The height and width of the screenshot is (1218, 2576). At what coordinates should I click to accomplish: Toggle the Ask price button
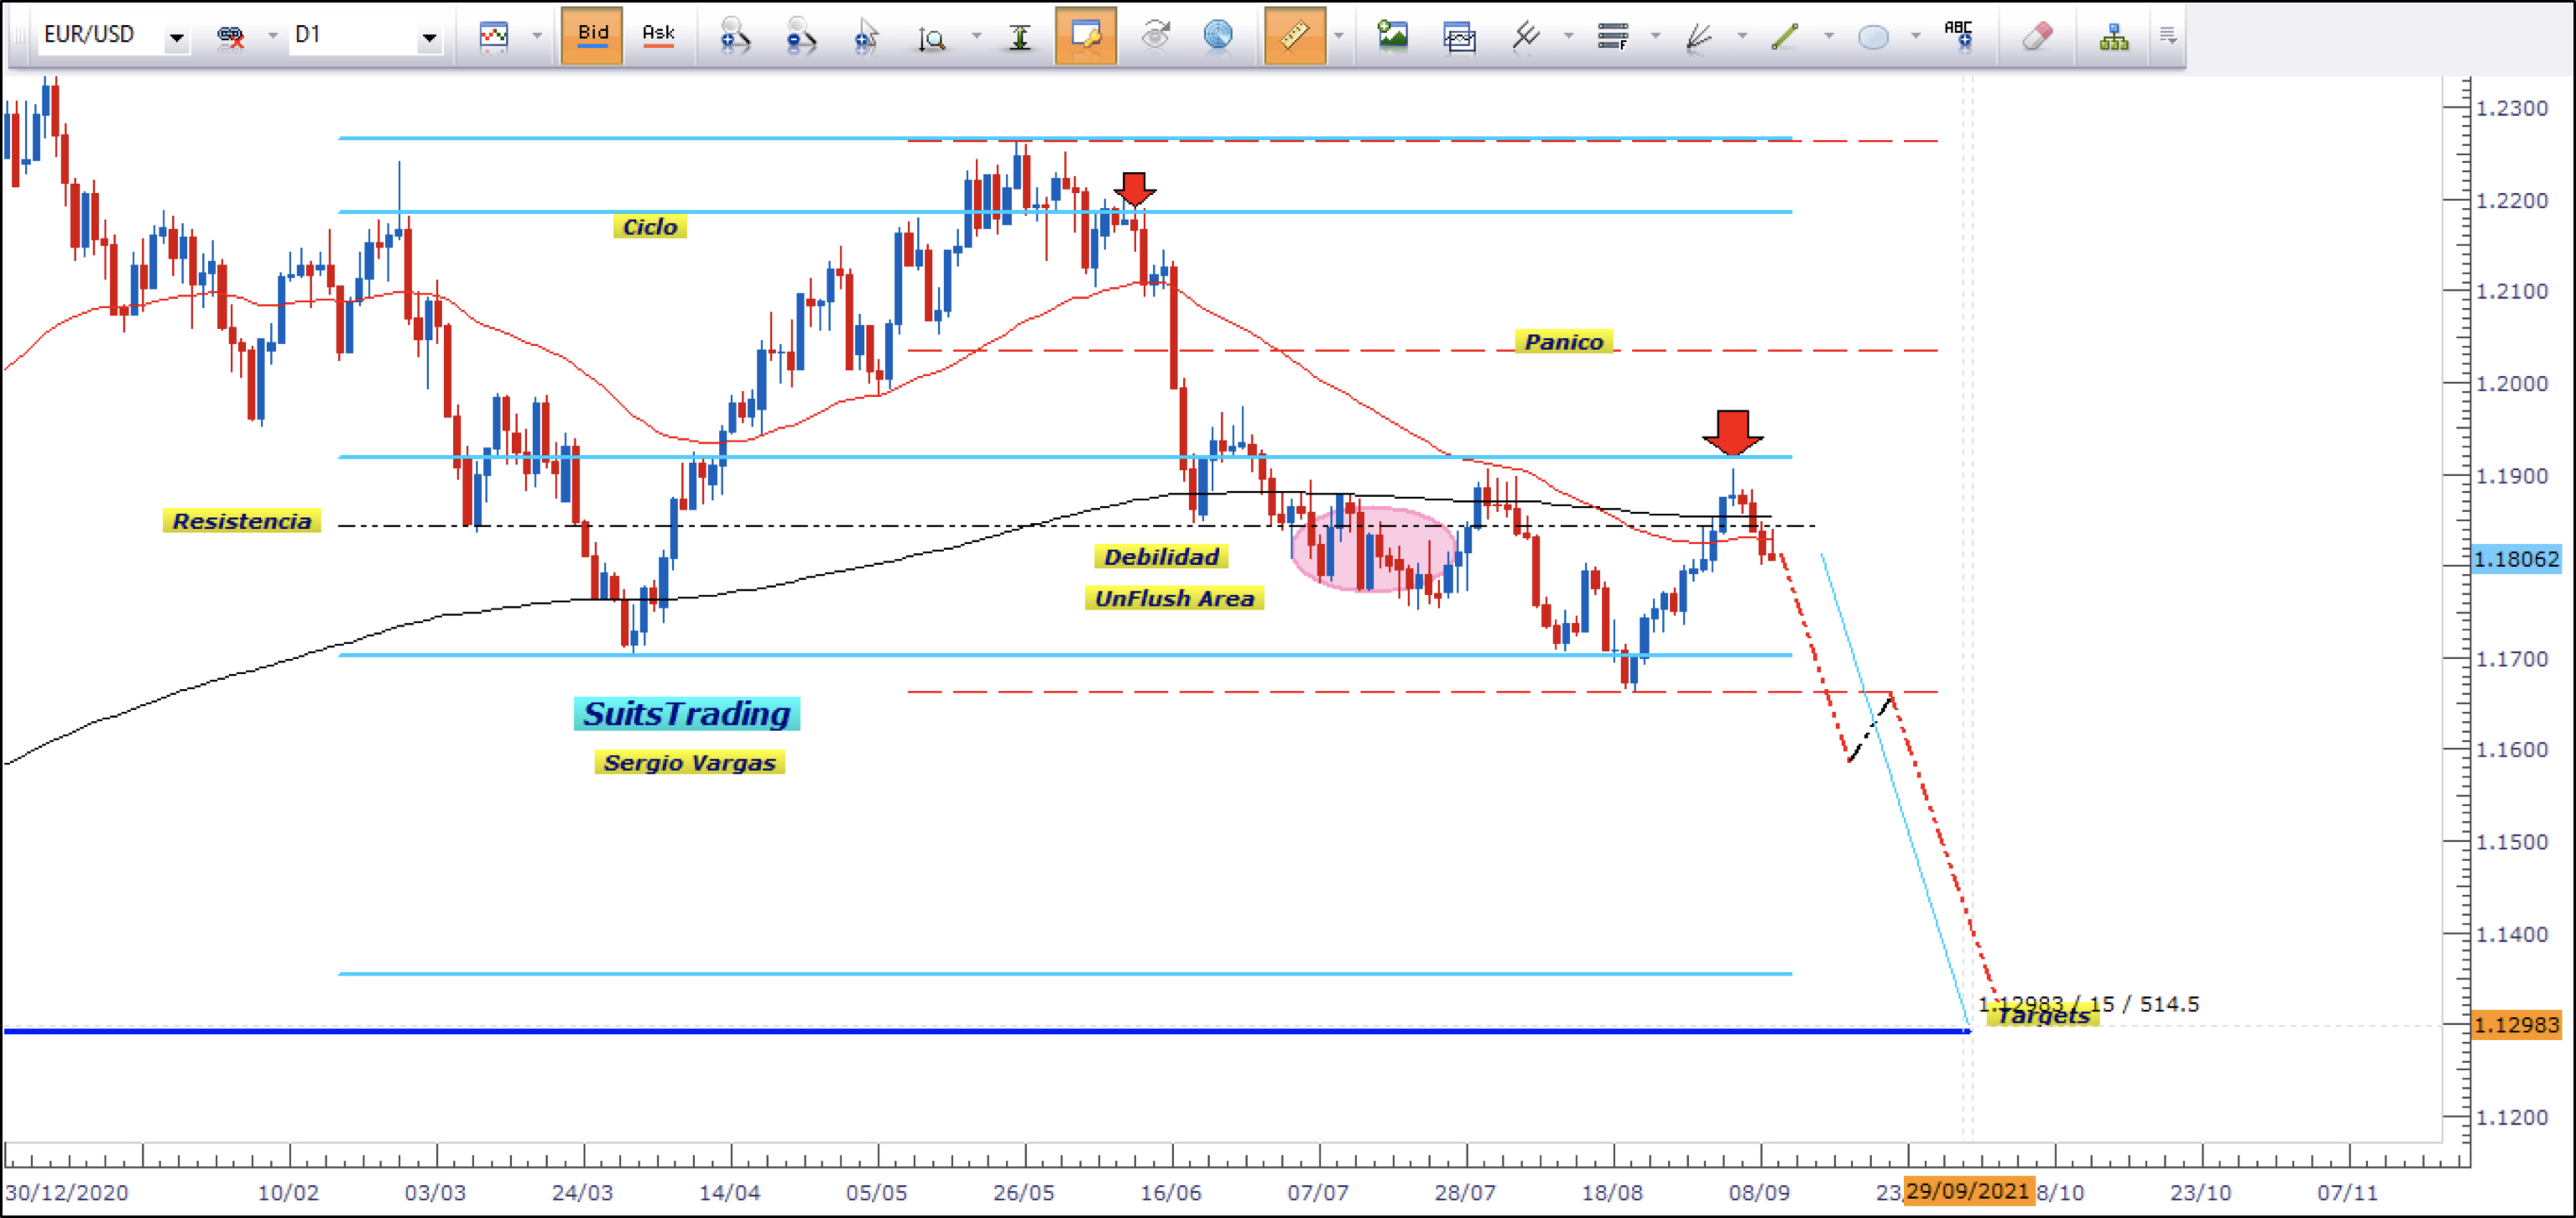click(658, 36)
